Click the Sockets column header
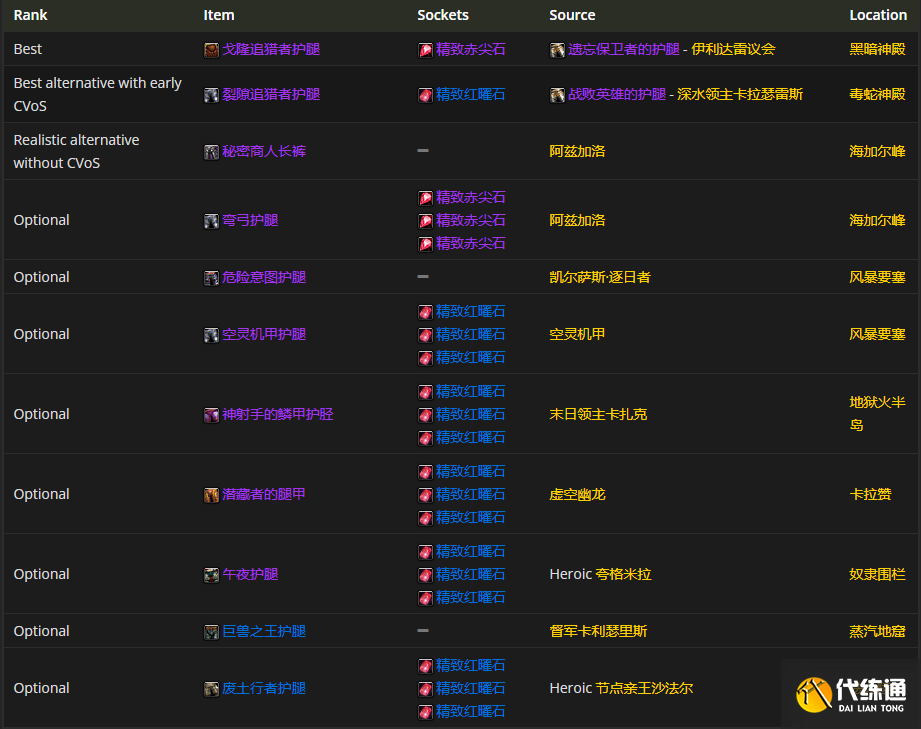This screenshot has height=729, width=921. tap(443, 15)
